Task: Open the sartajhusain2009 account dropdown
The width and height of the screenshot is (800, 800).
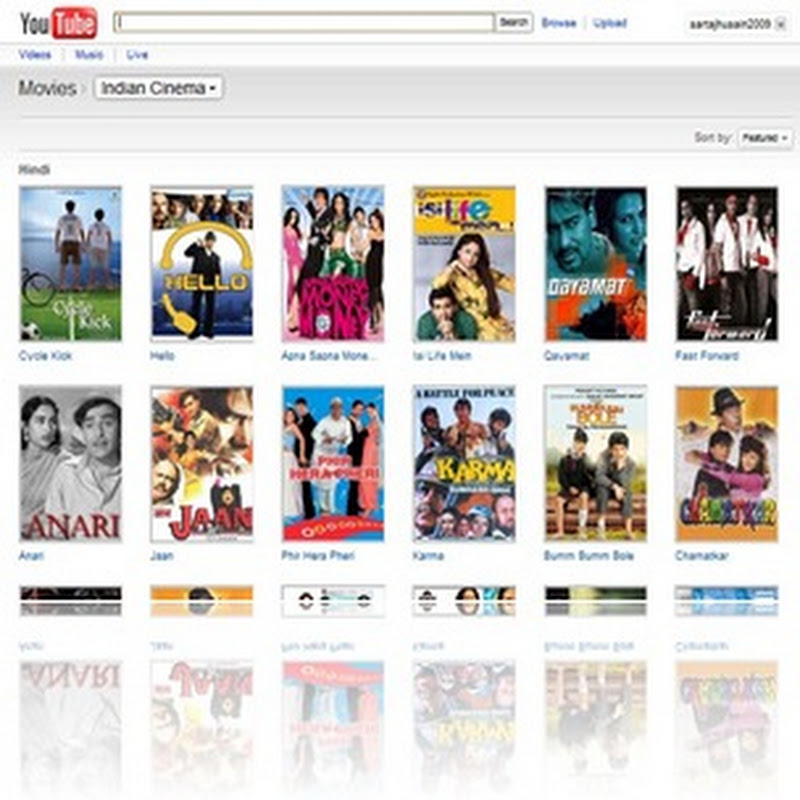Action: tap(737, 24)
